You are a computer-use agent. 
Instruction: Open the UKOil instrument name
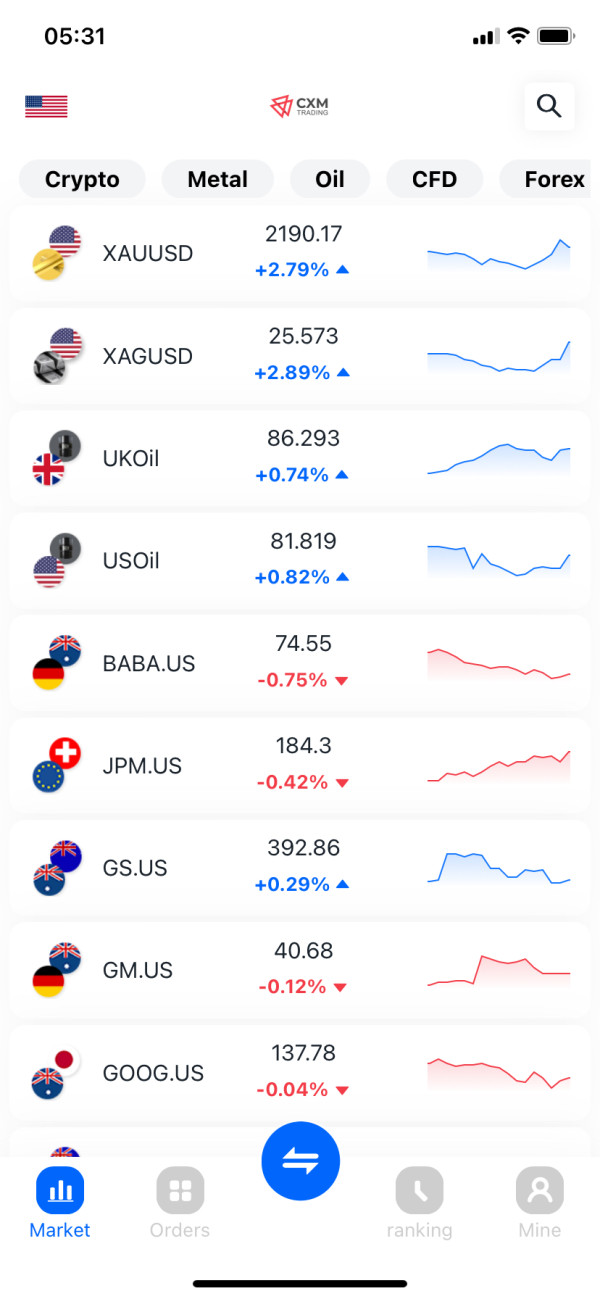131,459
